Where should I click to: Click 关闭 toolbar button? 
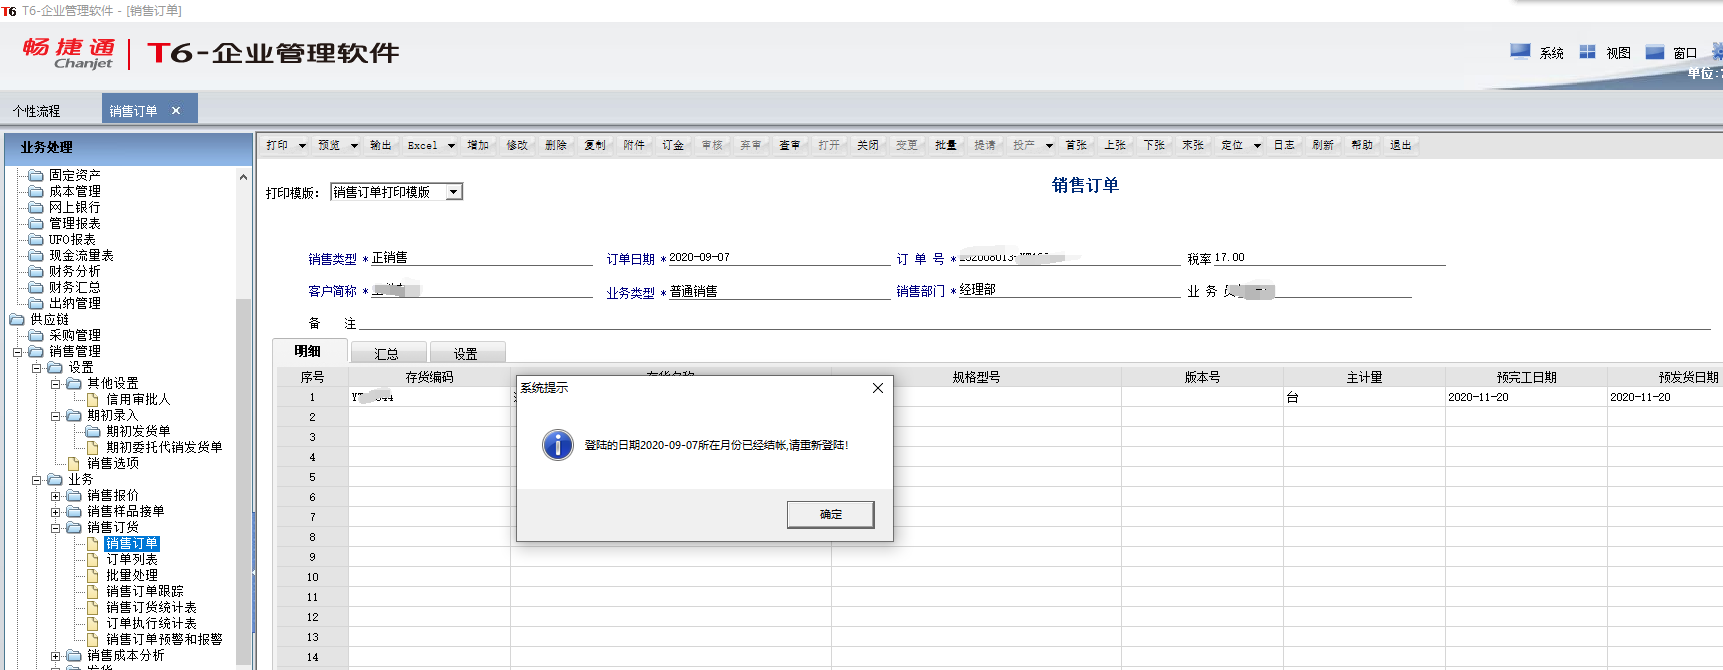coord(868,145)
